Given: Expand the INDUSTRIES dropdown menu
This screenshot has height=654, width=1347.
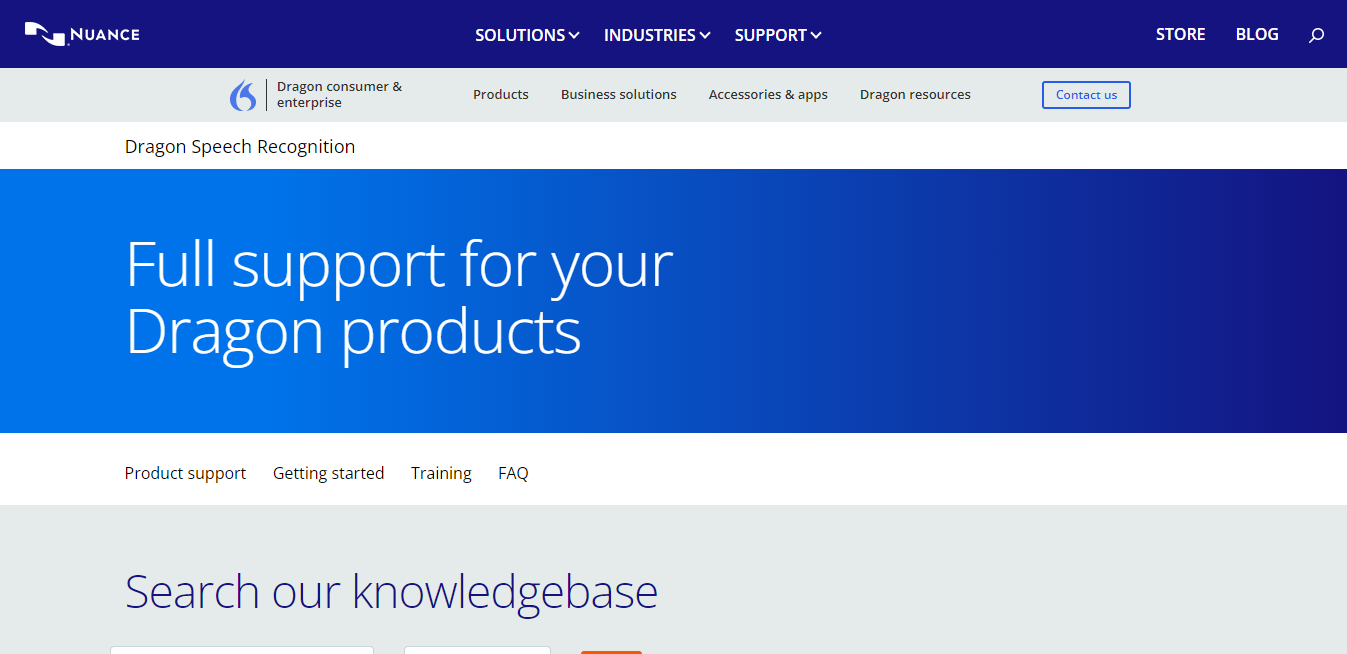Looking at the screenshot, I should (657, 35).
